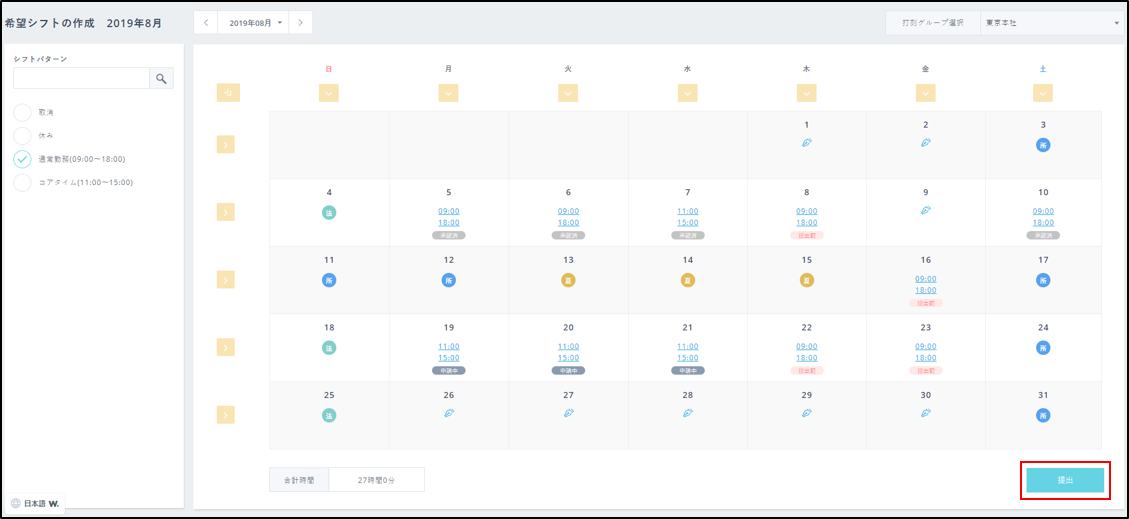
Task: Click the green 法 badge on August 4
Action: click(329, 212)
